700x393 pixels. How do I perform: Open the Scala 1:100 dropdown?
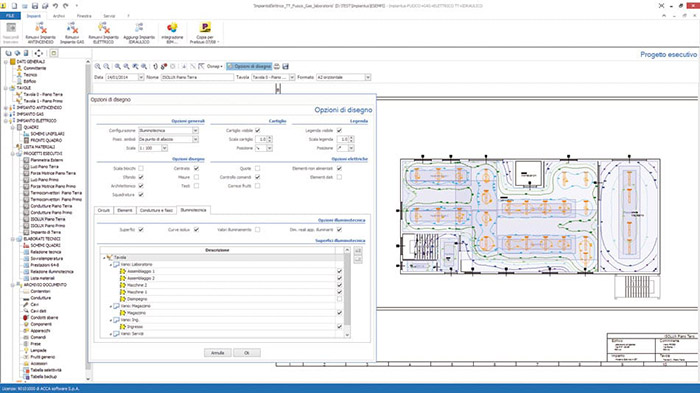pyautogui.click(x=164, y=148)
